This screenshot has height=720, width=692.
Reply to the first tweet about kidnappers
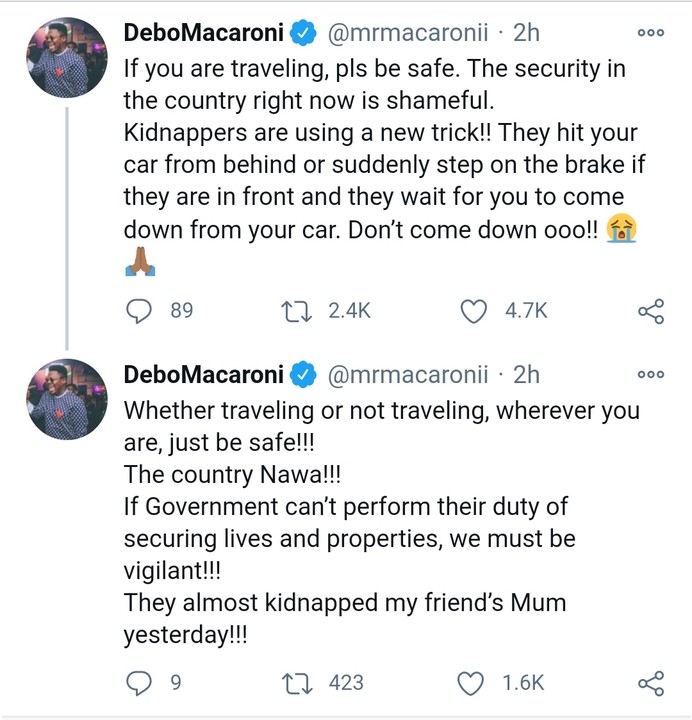139,311
